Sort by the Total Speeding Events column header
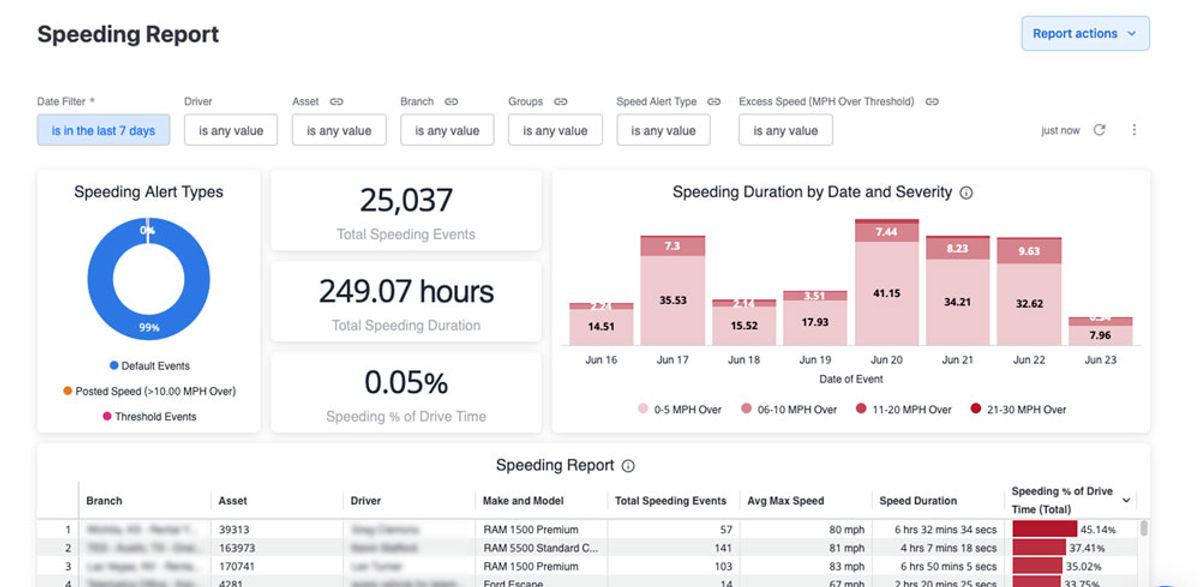The height and width of the screenshot is (587, 1200). [671, 501]
